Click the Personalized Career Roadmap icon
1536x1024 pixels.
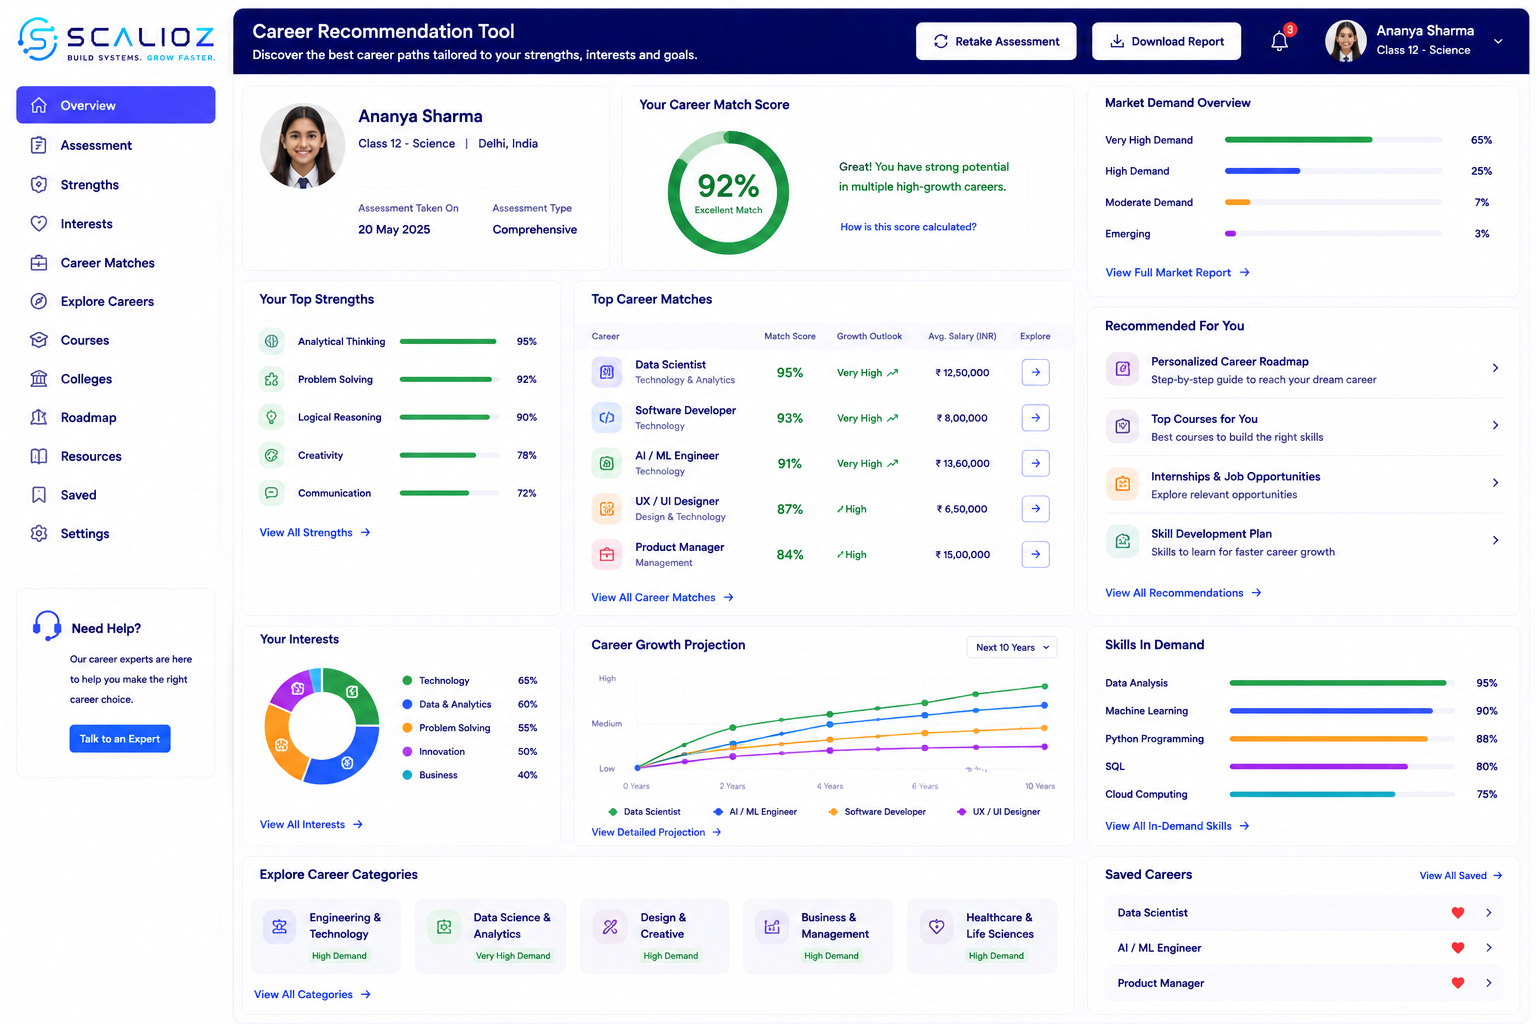(1123, 369)
